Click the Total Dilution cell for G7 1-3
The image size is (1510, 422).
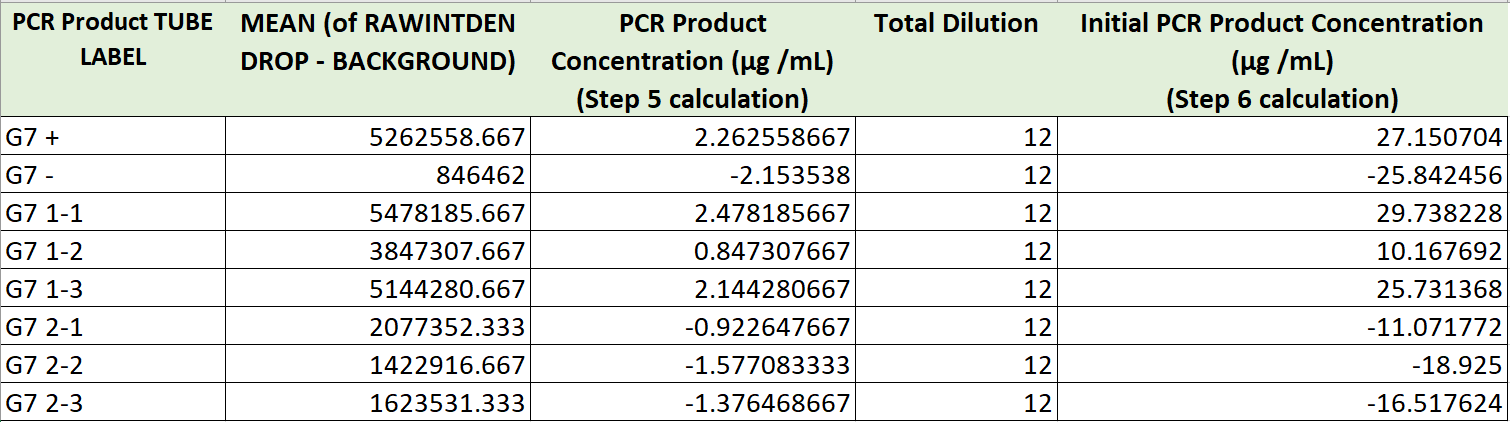click(956, 289)
